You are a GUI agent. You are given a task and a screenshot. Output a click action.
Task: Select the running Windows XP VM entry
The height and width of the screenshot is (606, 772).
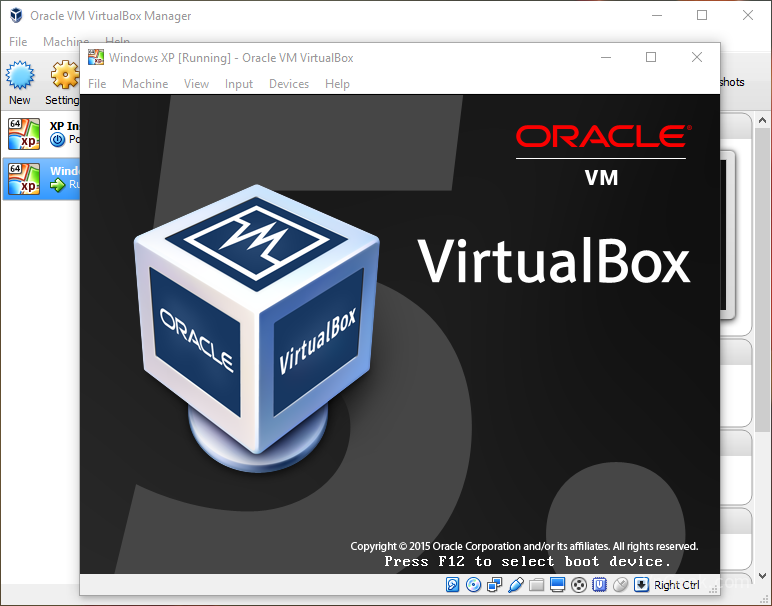pos(41,179)
